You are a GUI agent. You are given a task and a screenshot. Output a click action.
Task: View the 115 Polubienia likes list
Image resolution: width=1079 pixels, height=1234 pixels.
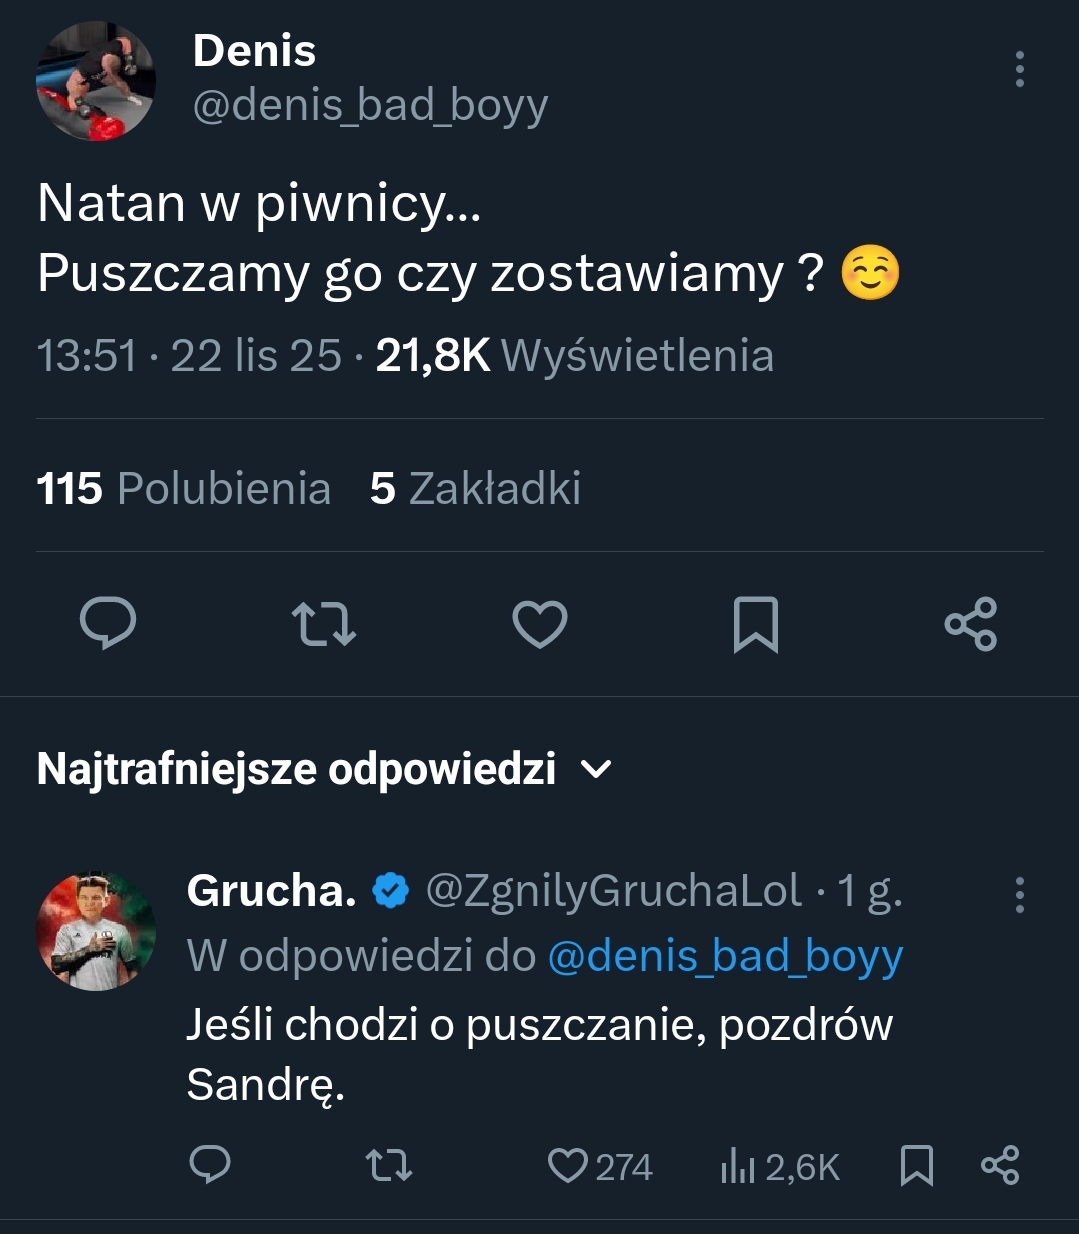[183, 488]
